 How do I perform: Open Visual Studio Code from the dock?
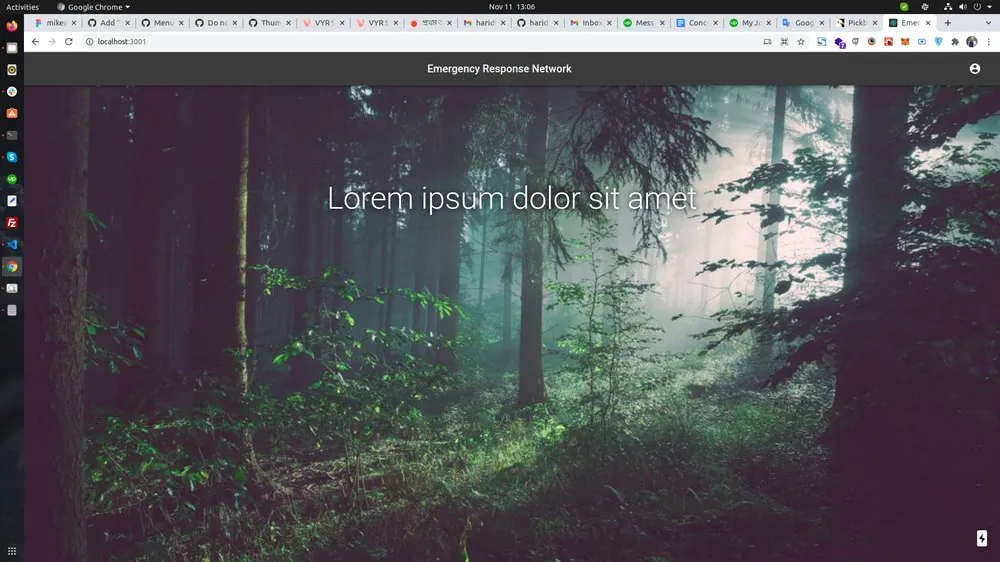(x=12, y=244)
